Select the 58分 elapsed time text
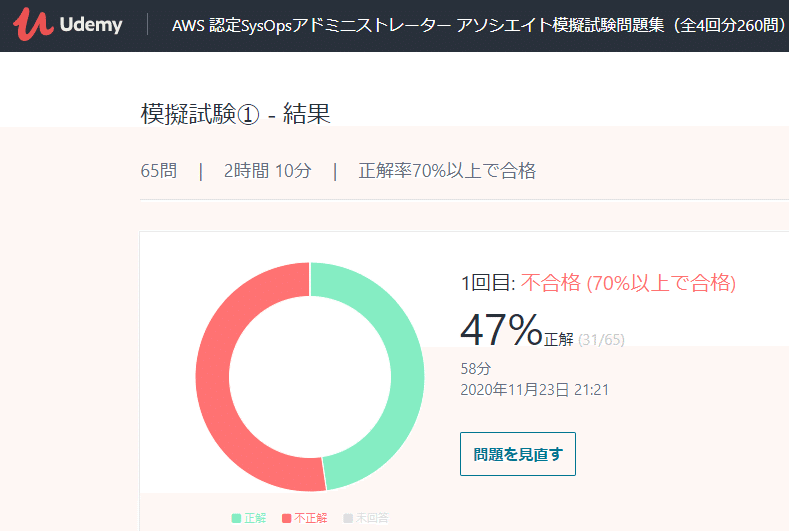789x531 pixels. (x=476, y=368)
